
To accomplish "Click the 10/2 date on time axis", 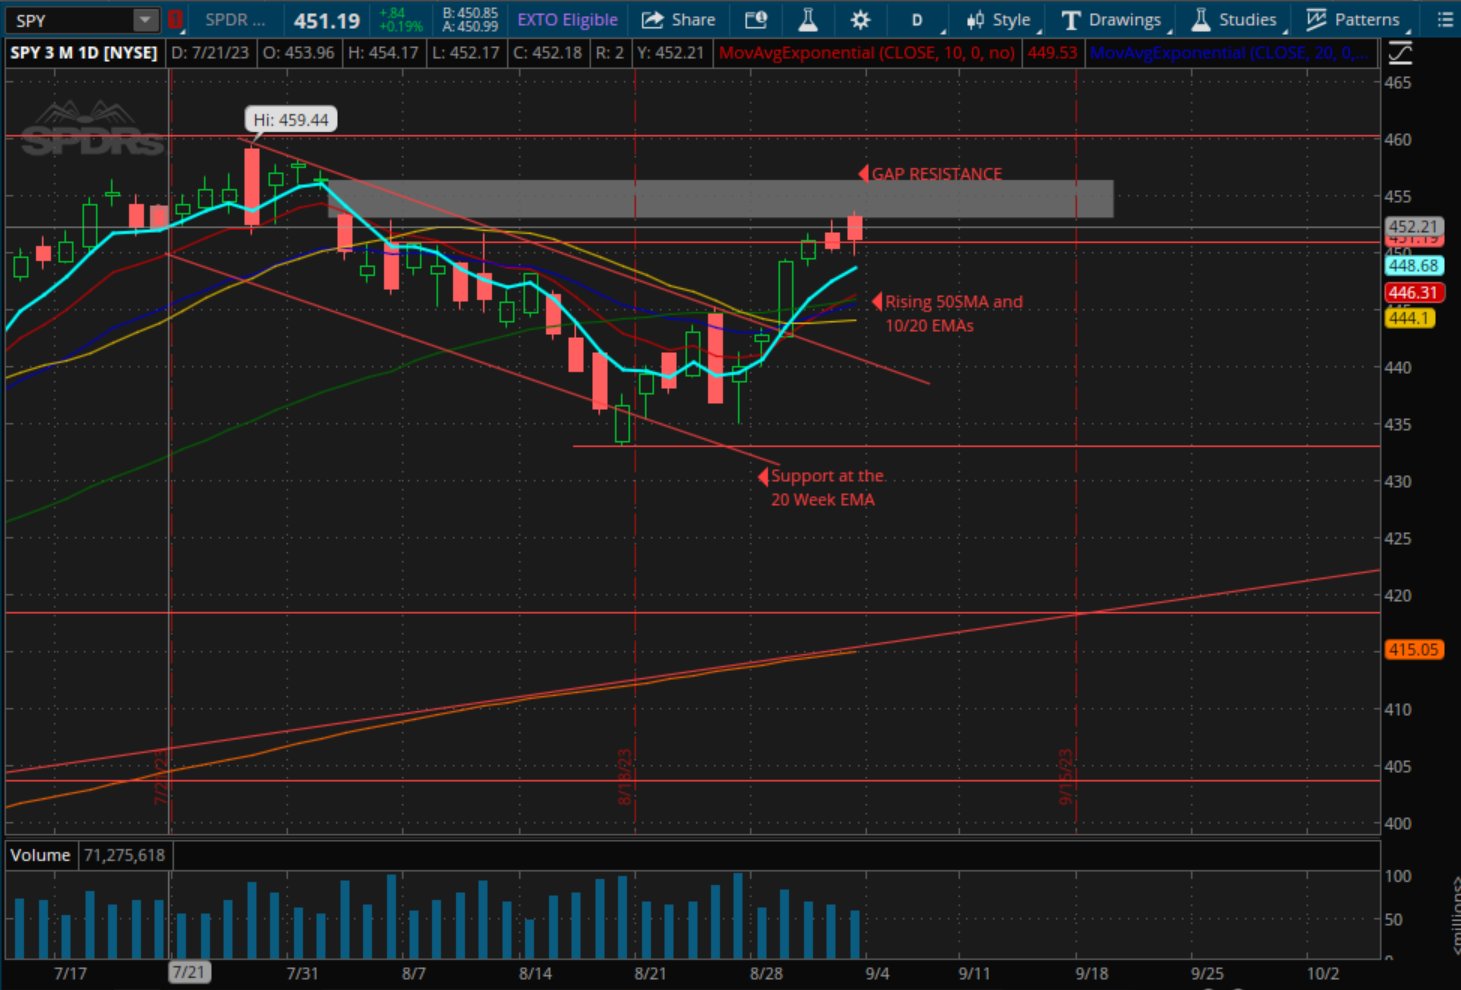I will (1322, 973).
